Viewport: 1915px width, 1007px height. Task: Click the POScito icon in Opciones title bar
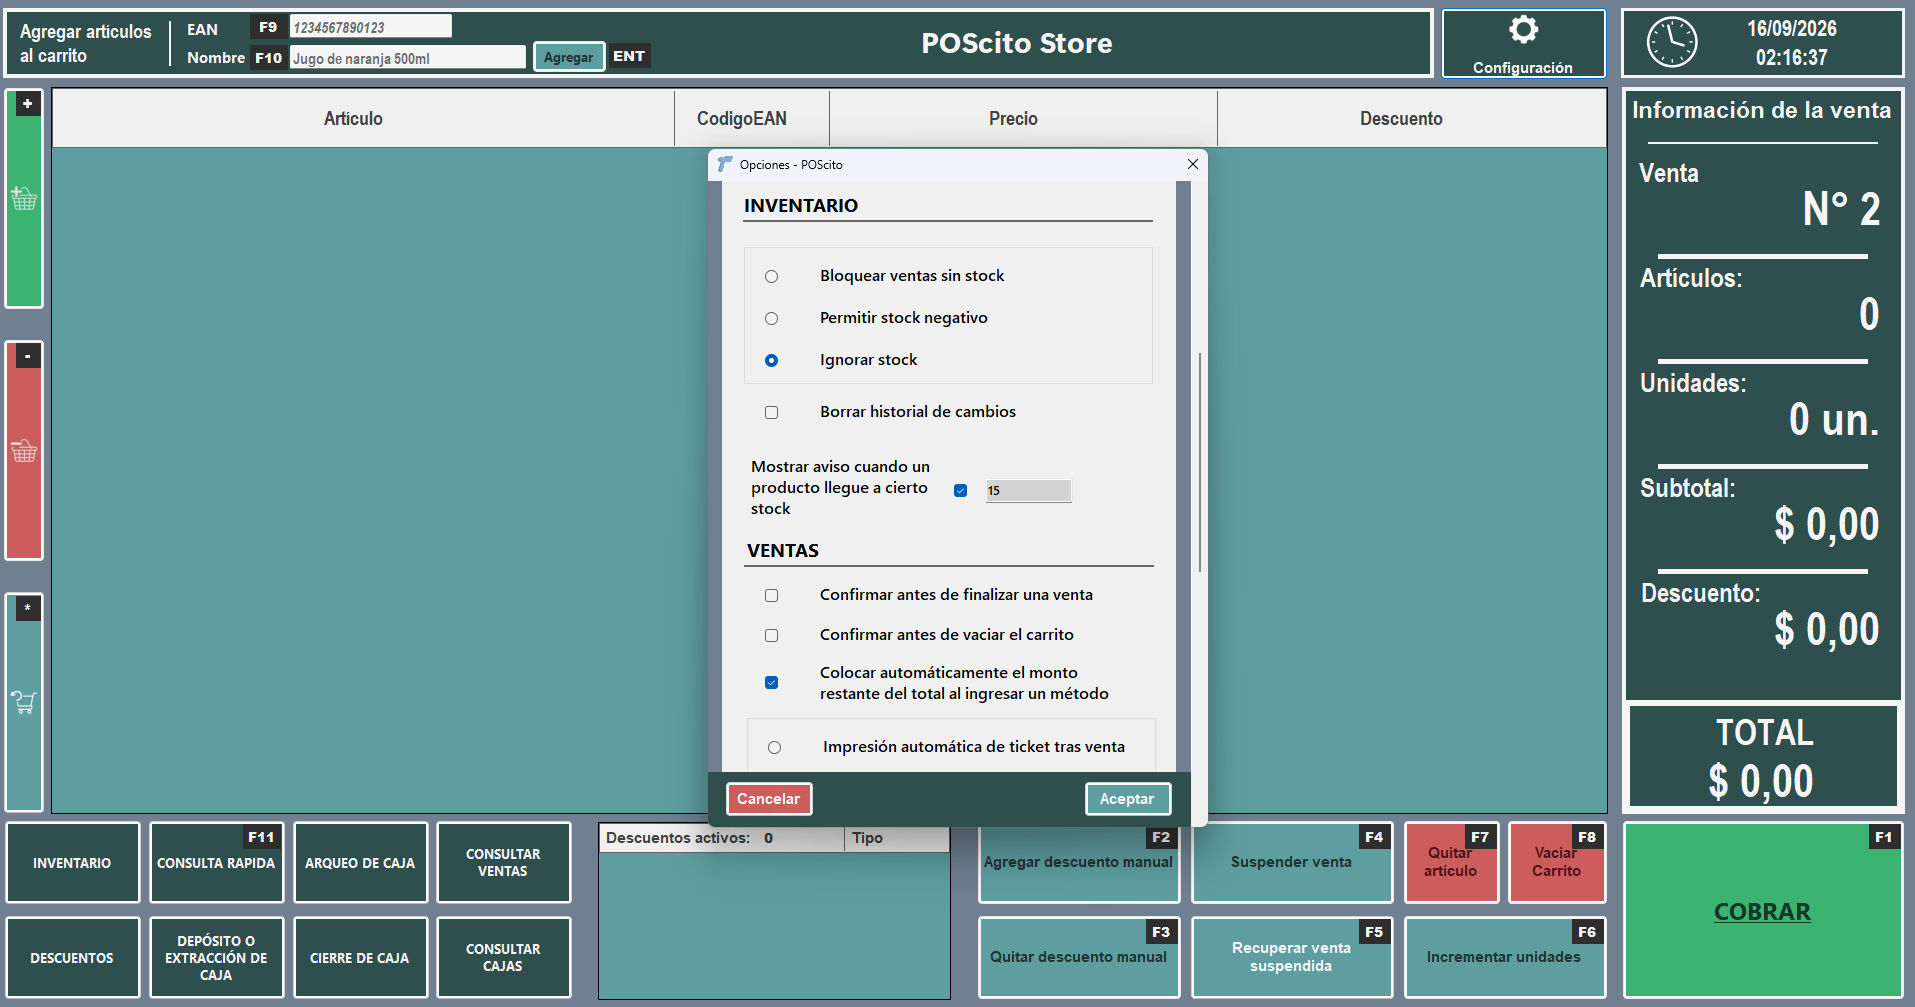pyautogui.click(x=725, y=164)
